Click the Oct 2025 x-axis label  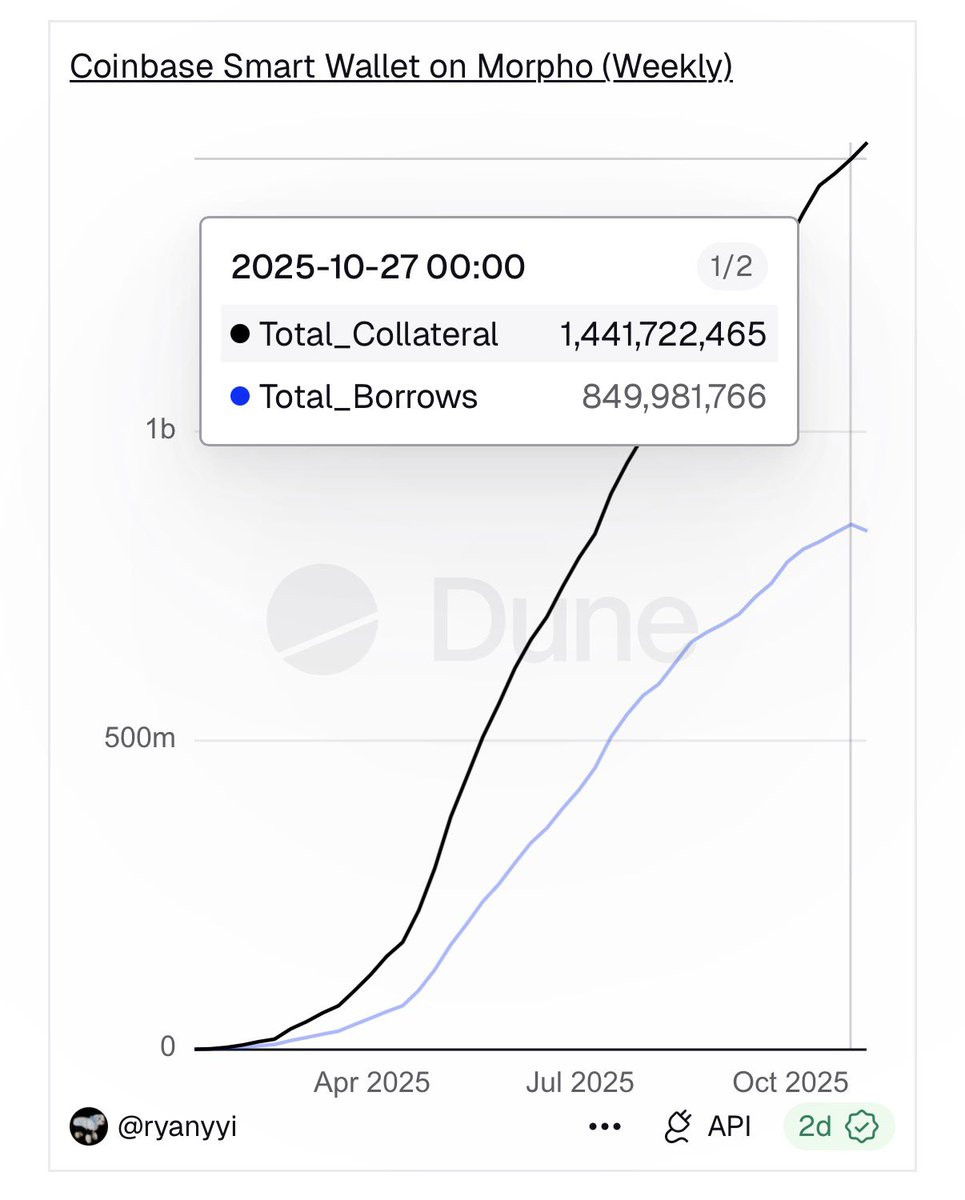click(x=790, y=1082)
